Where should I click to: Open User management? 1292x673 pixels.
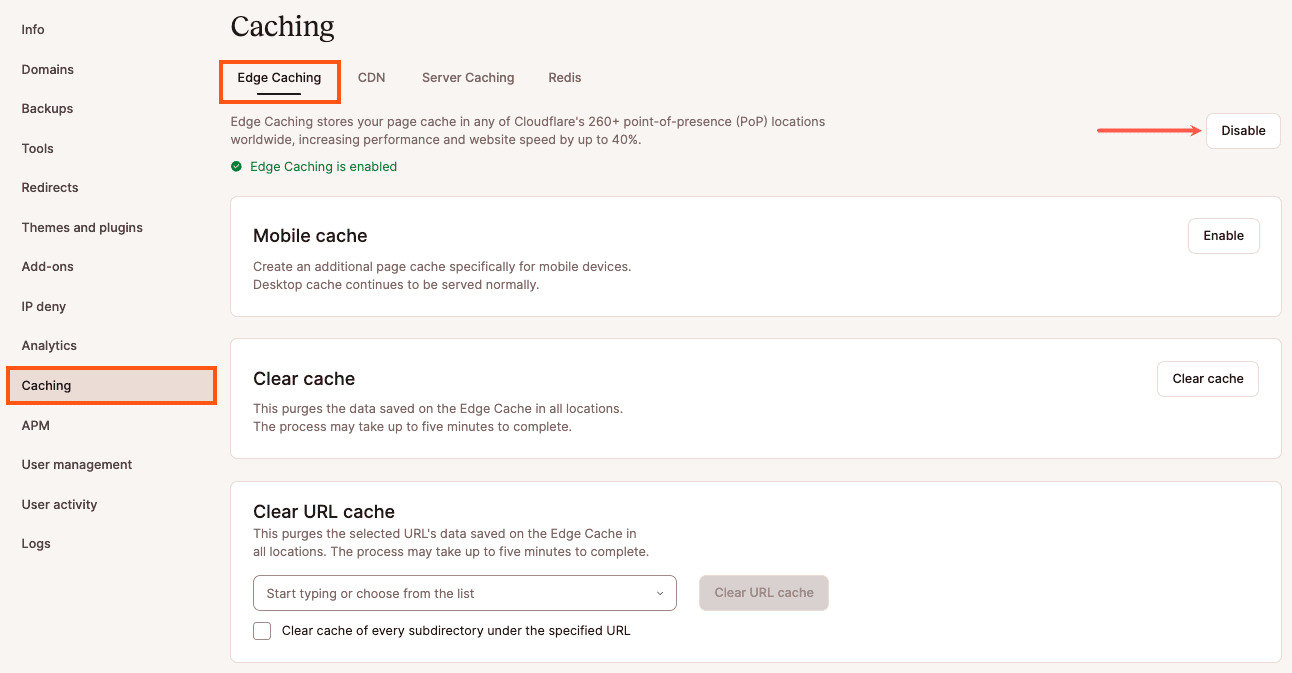coord(76,464)
